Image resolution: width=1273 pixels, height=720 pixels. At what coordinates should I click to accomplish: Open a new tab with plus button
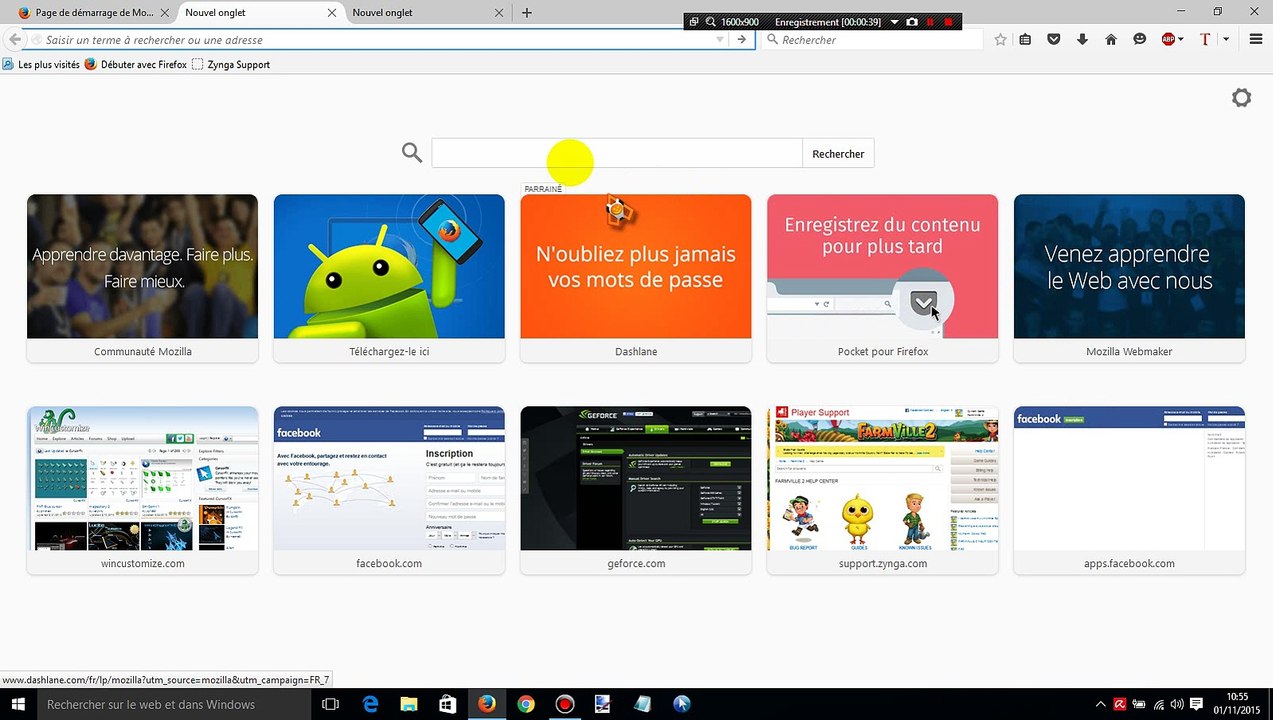point(527,13)
